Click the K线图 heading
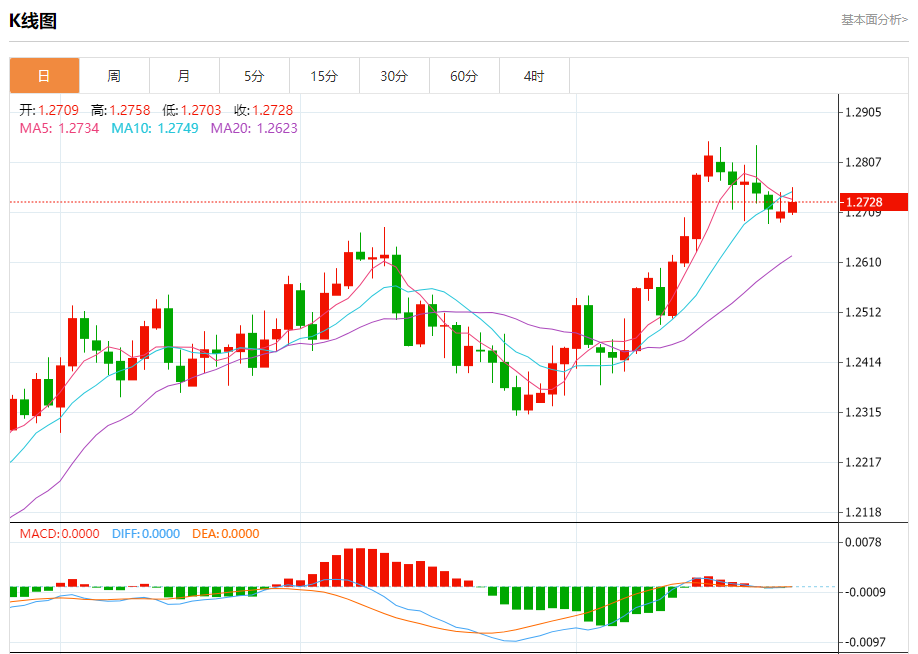 coord(33,21)
